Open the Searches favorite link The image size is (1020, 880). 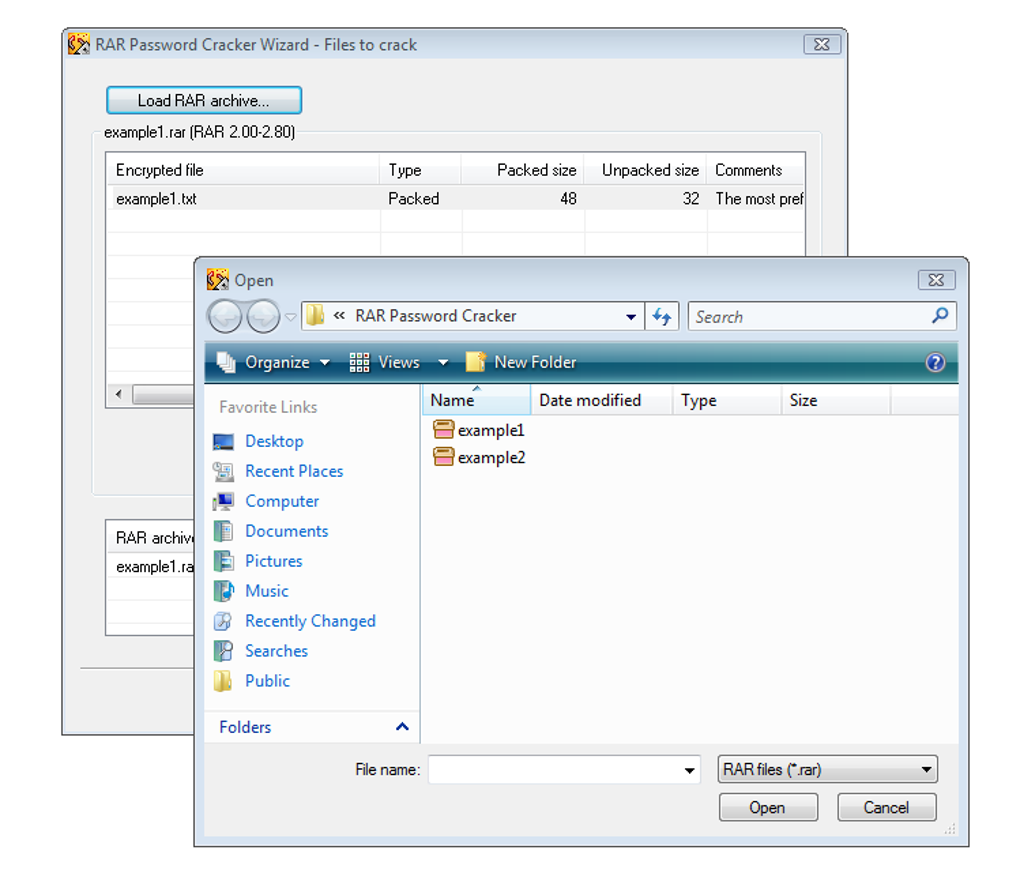click(x=276, y=650)
